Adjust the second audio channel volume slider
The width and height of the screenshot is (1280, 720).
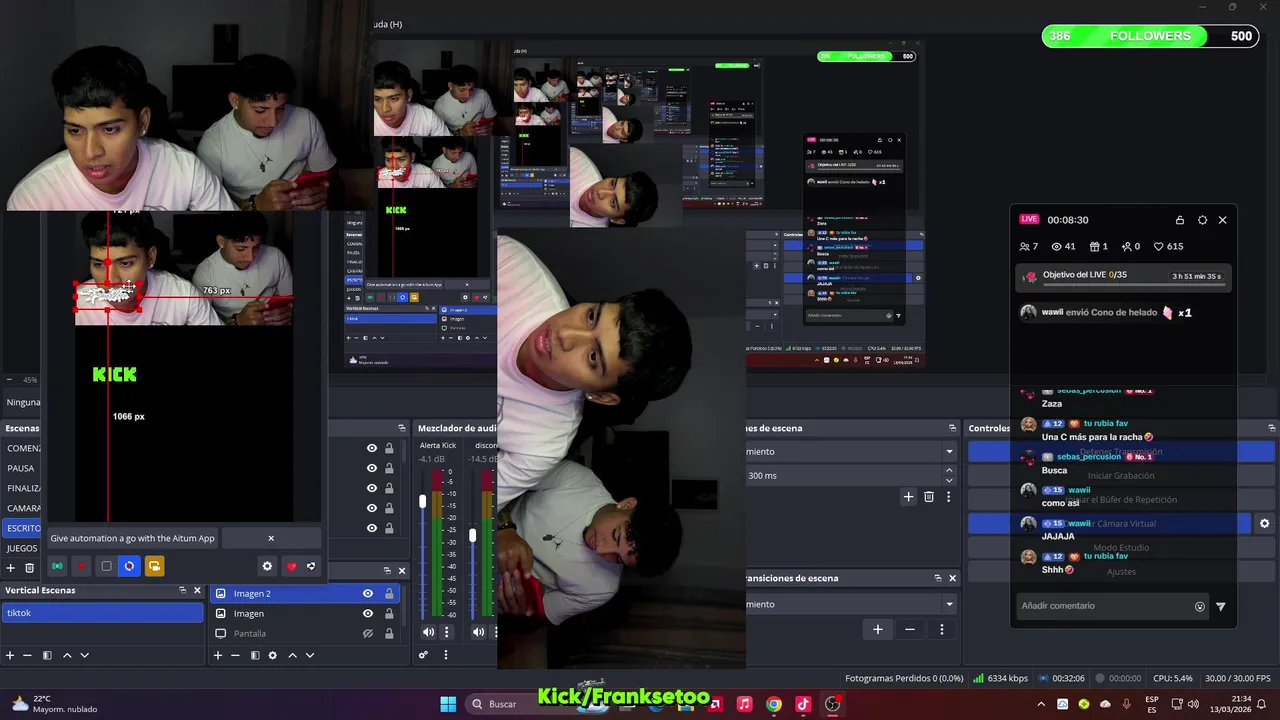point(472,536)
